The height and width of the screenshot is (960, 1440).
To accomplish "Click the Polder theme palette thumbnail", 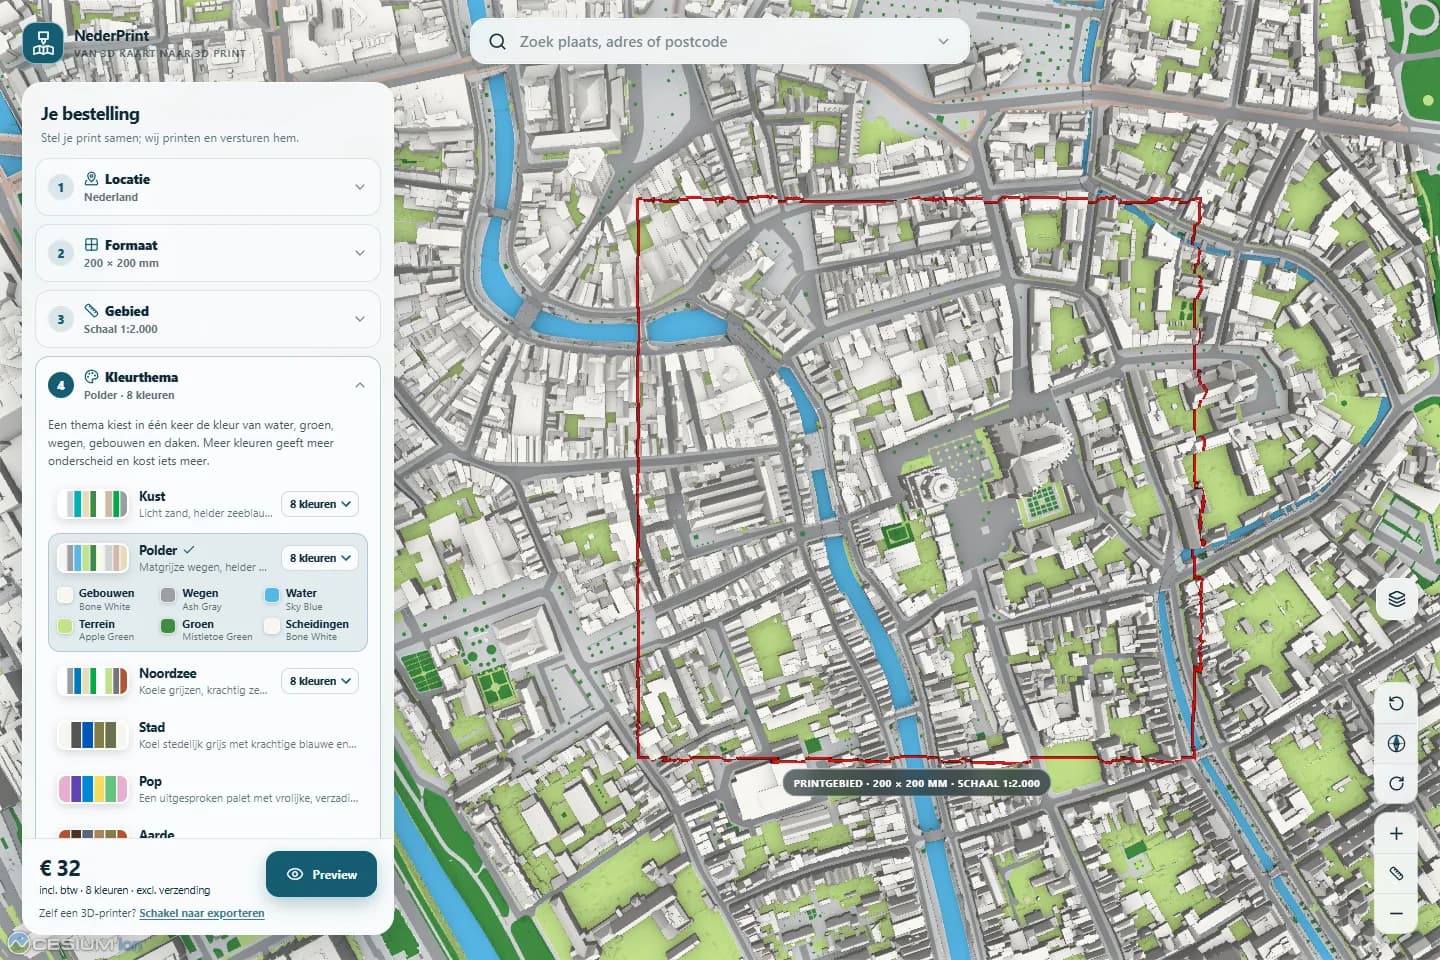I will [x=92, y=558].
